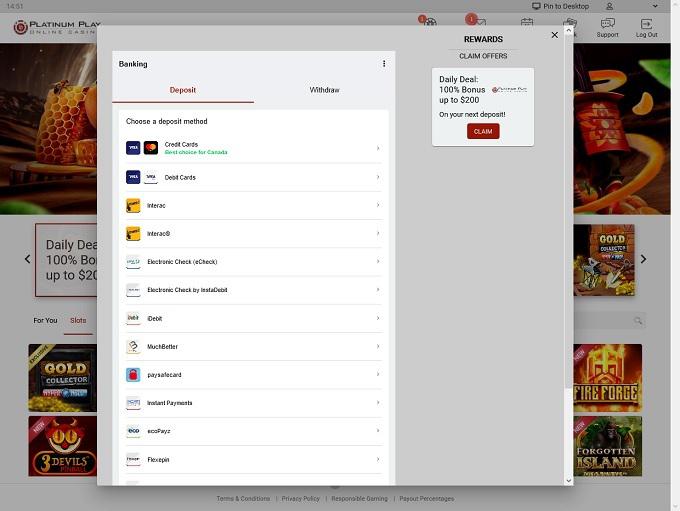The height and width of the screenshot is (511, 680).
Task: Click the CLAIM OFFERS heading
Action: pos(483,56)
